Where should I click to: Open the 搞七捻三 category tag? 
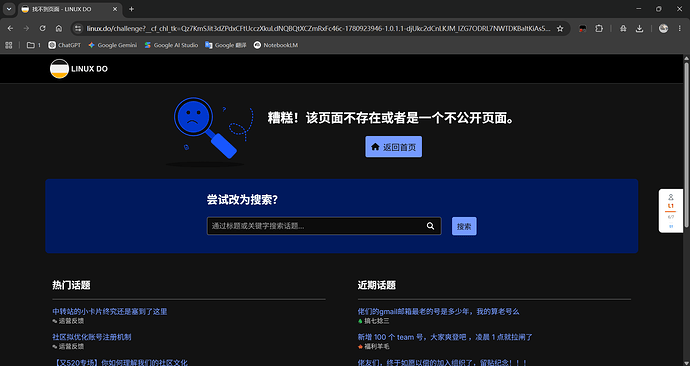pos(374,321)
